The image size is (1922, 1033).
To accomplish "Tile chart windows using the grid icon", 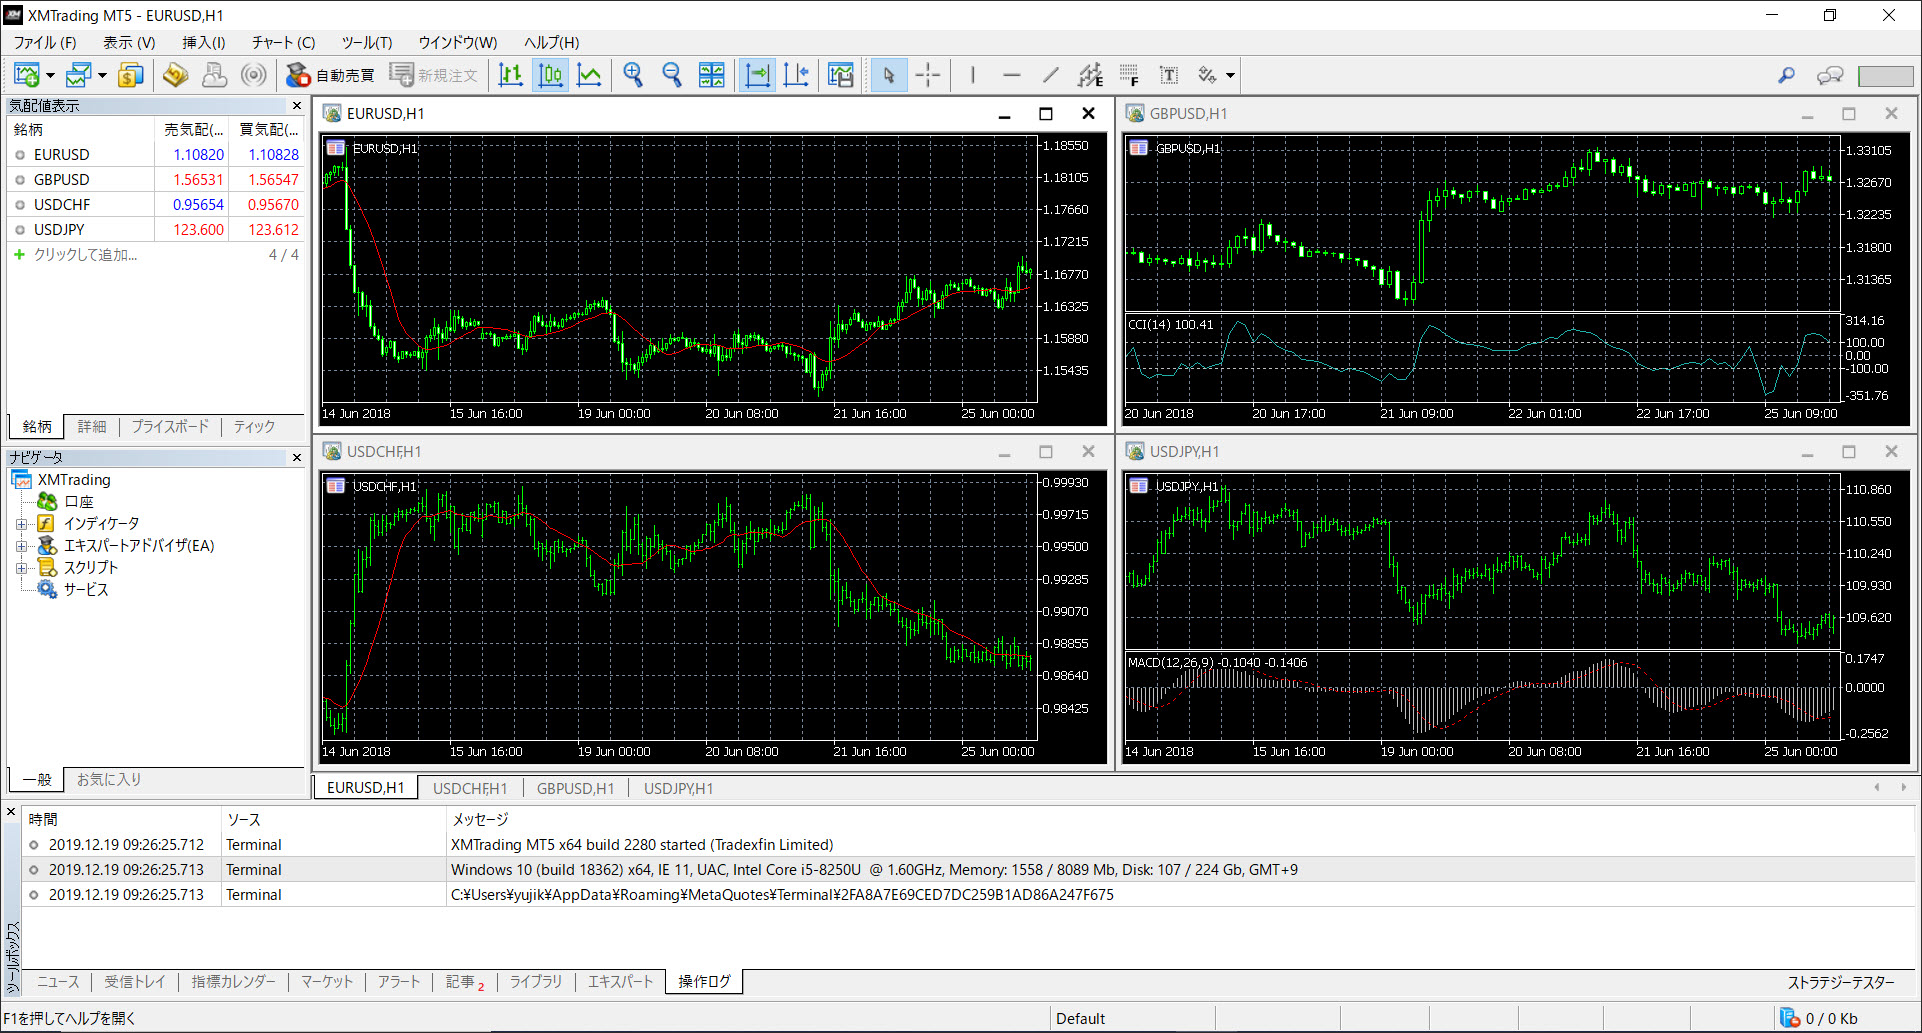I will tap(712, 75).
